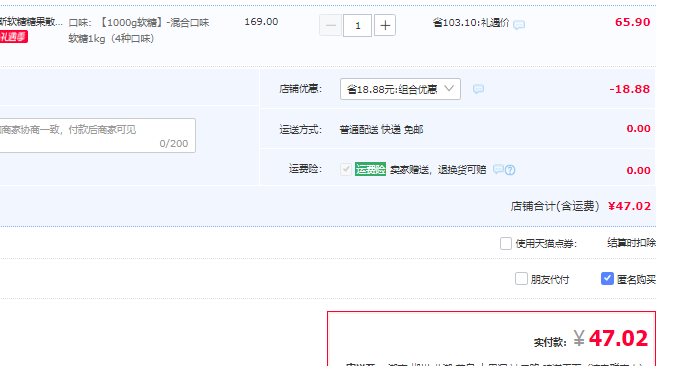Open comment bubble icon after 退换货可赔
The height and width of the screenshot is (366, 675).
[498, 169]
